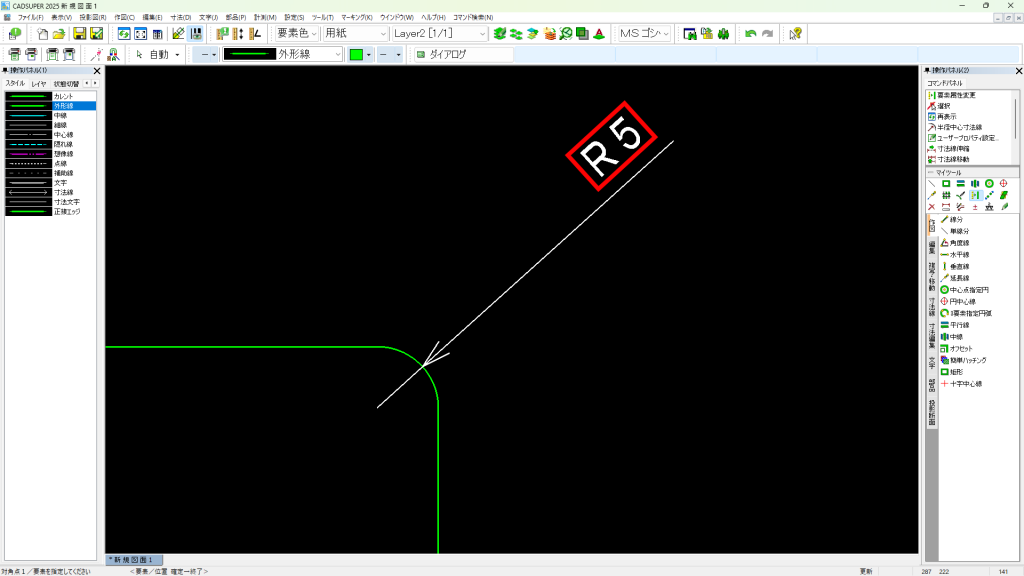Click the undo arrow icon
Viewport: 1024px width, 576px height.
(x=750, y=34)
